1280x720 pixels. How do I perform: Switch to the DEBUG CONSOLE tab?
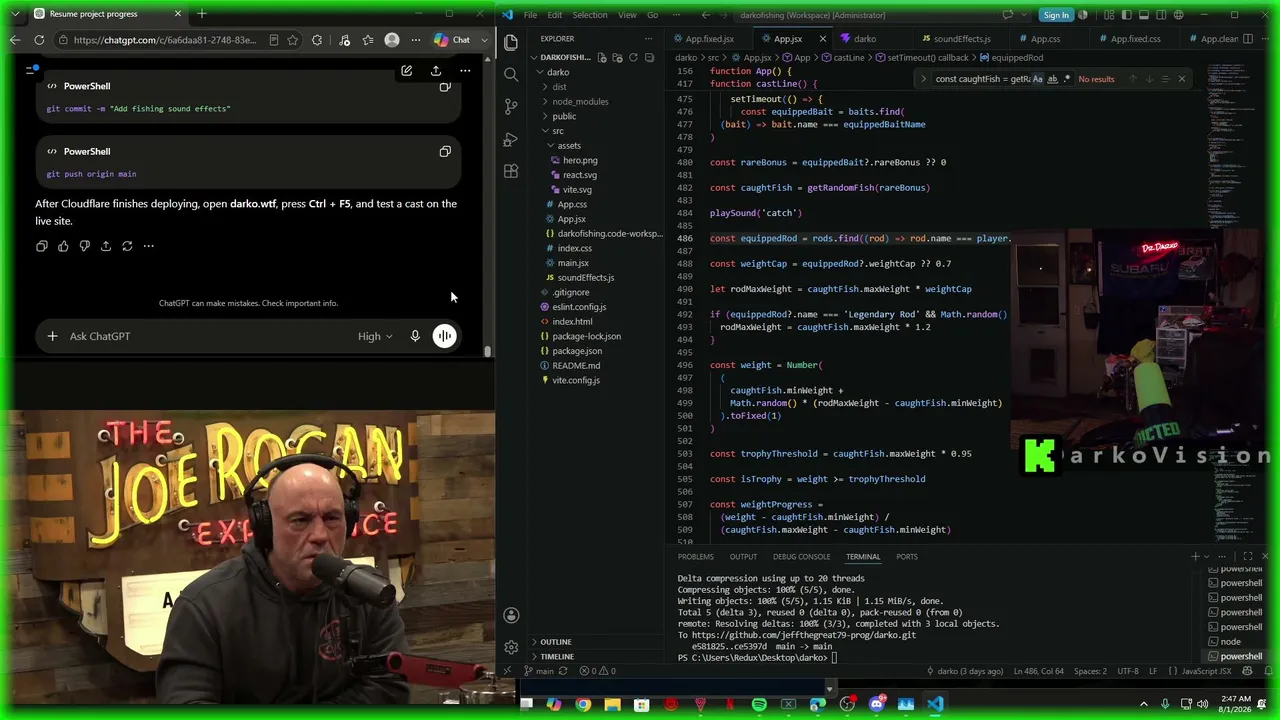801,556
